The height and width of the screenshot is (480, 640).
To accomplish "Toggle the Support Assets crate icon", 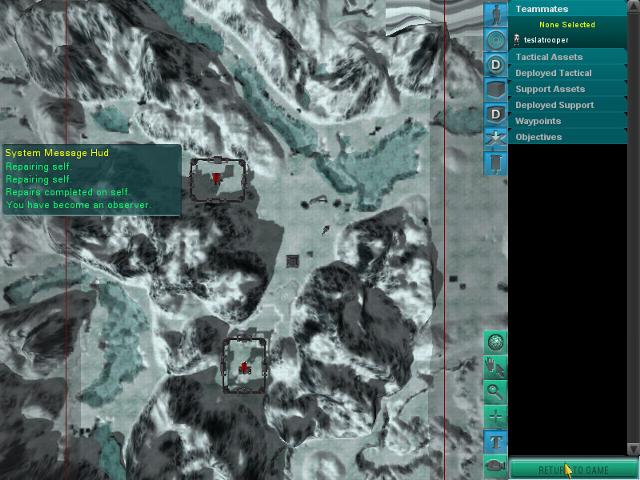I will 496,89.
